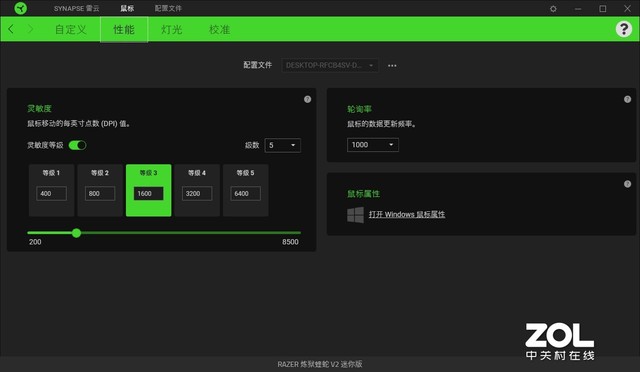Switch to the 自定义 tab
This screenshot has height=372, width=640.
71,29
